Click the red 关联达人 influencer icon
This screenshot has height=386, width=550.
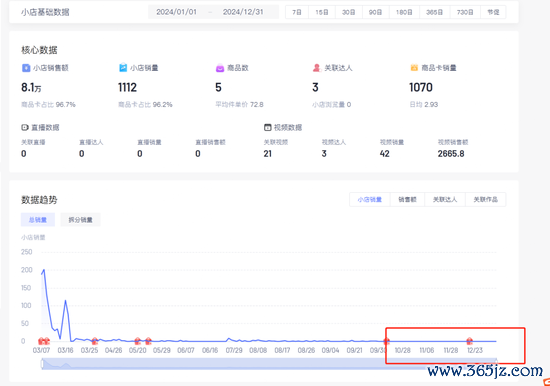pyautogui.click(x=317, y=68)
